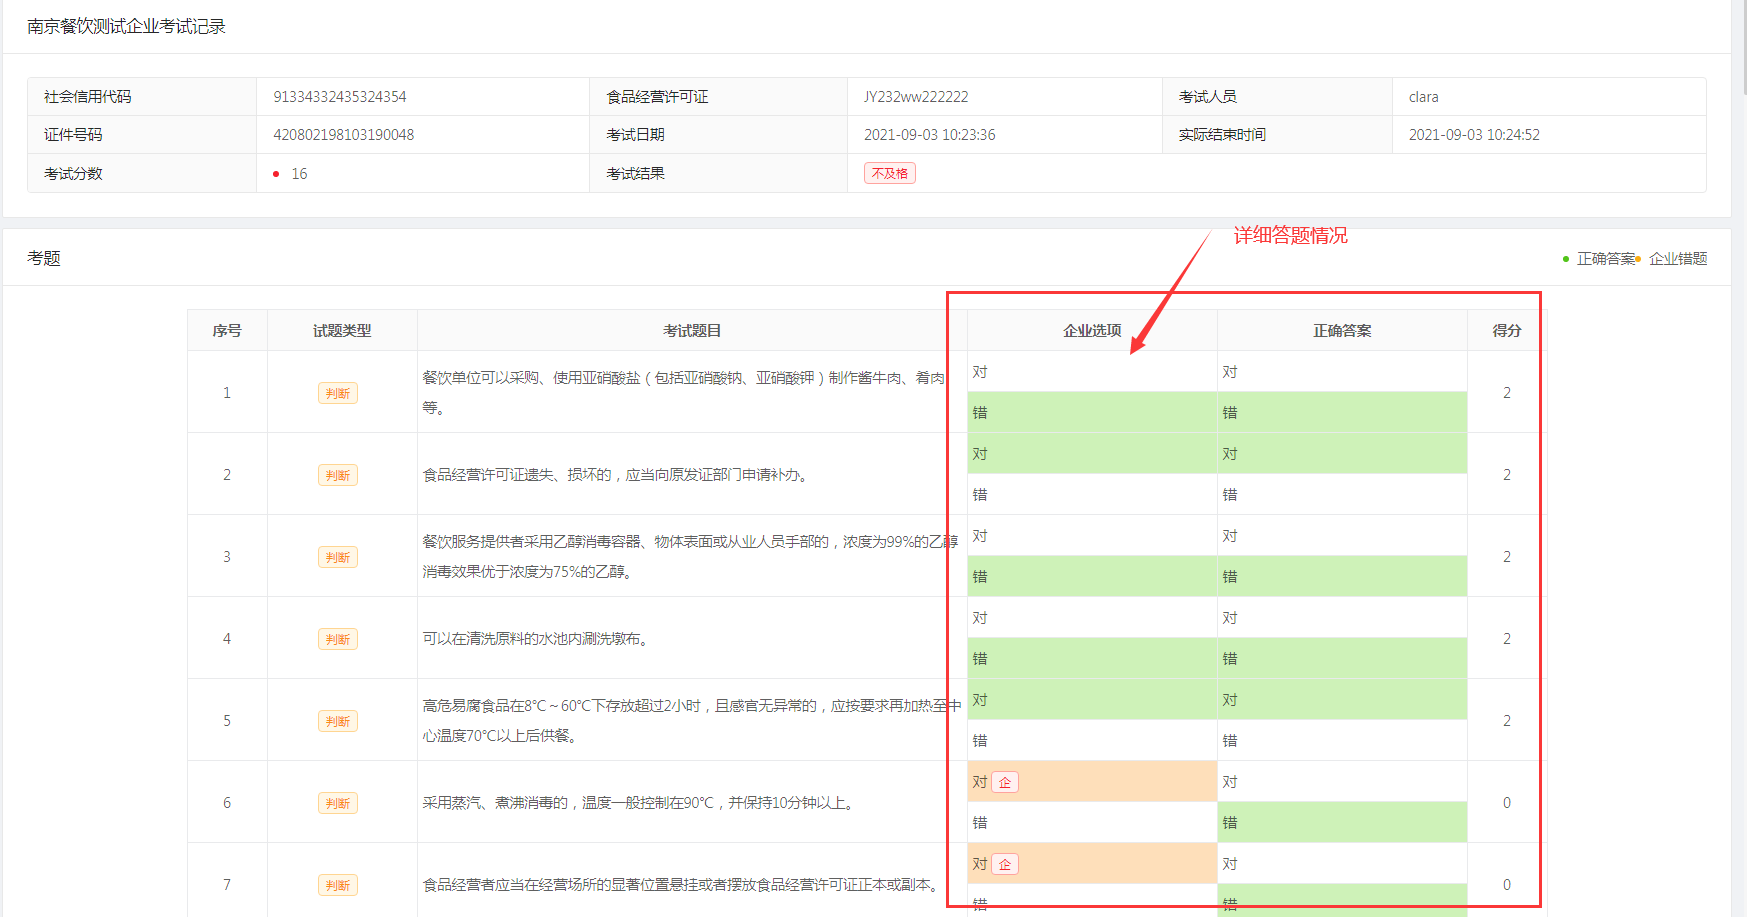Click the examinee name clara
The image size is (1747, 917).
[x=1423, y=97]
